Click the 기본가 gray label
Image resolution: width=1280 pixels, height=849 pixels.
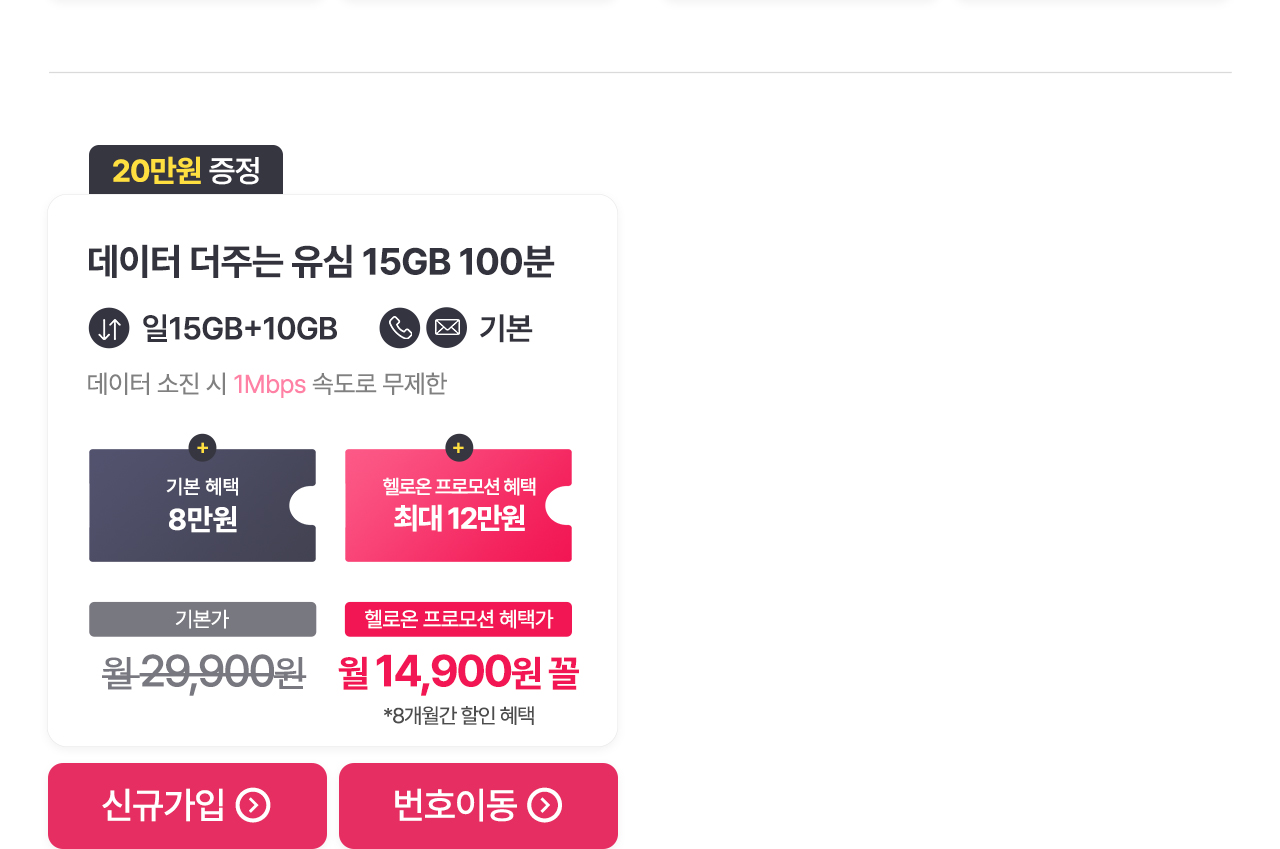[202, 619]
